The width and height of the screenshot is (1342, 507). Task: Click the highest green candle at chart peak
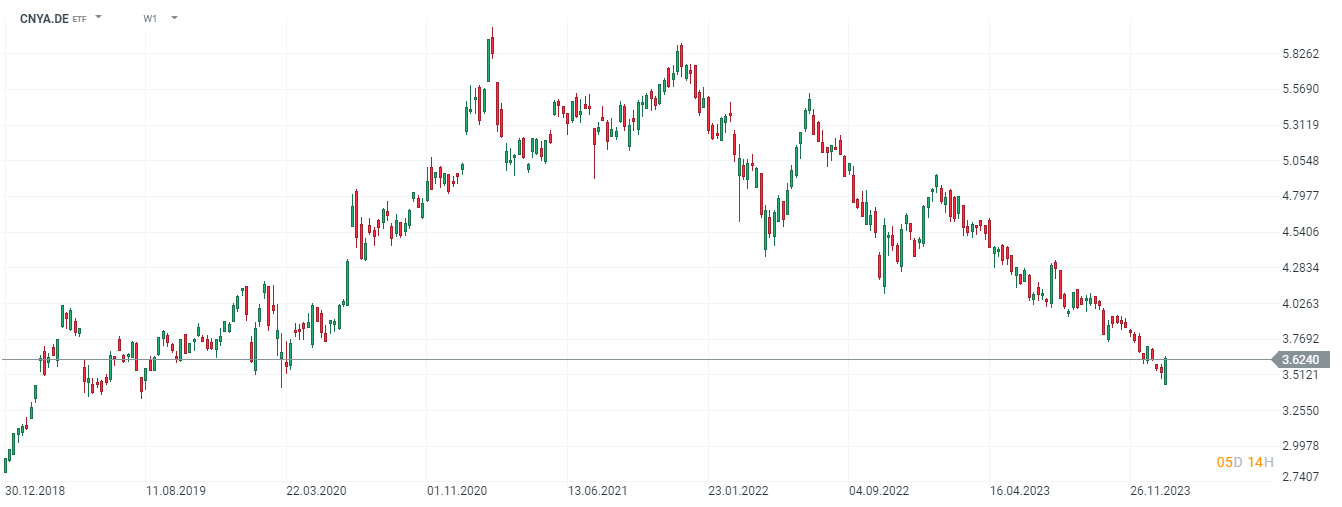point(489,58)
